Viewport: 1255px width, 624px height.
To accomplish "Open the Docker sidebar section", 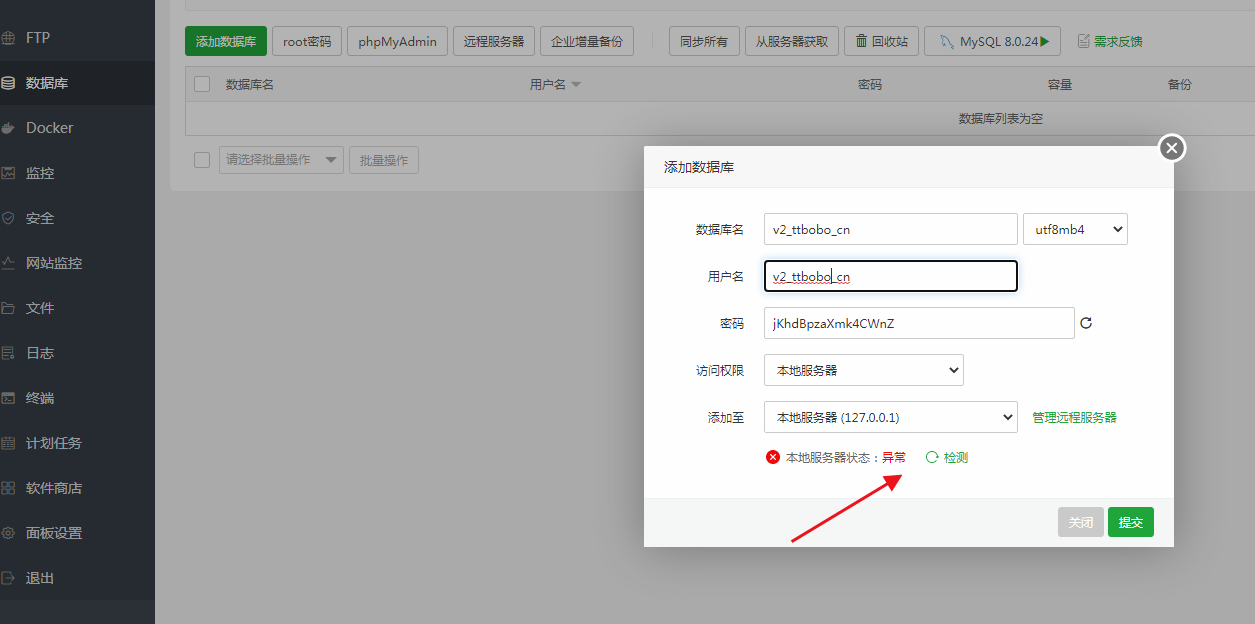I will coord(77,128).
